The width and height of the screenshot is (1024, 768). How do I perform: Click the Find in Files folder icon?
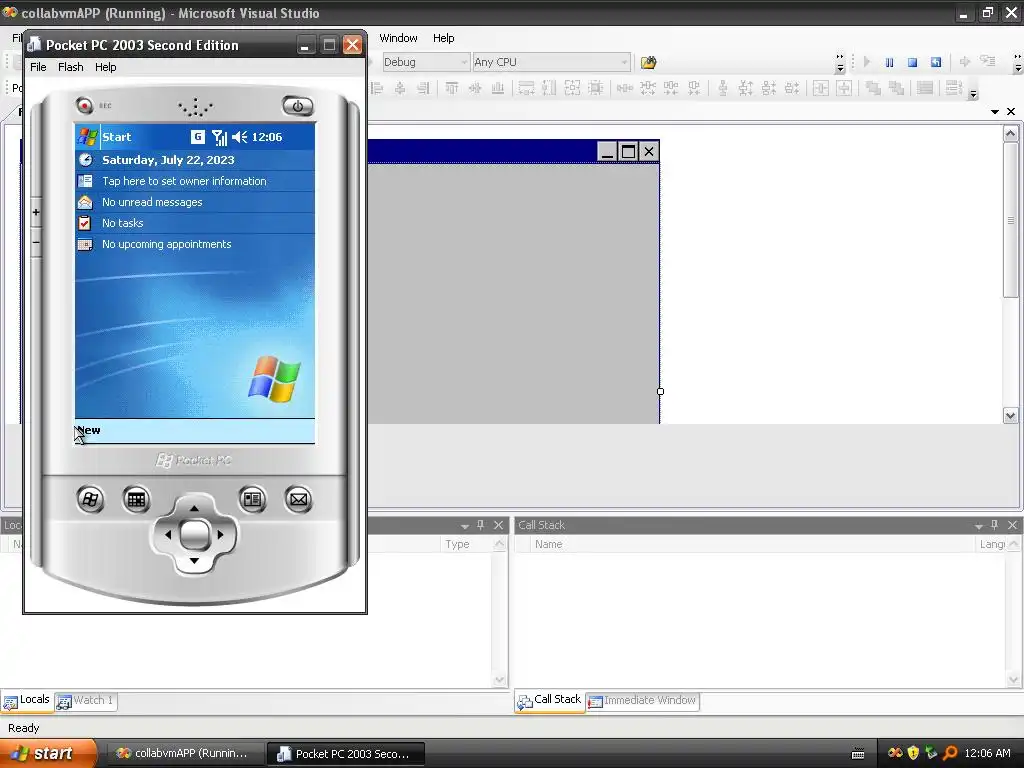[x=648, y=62]
